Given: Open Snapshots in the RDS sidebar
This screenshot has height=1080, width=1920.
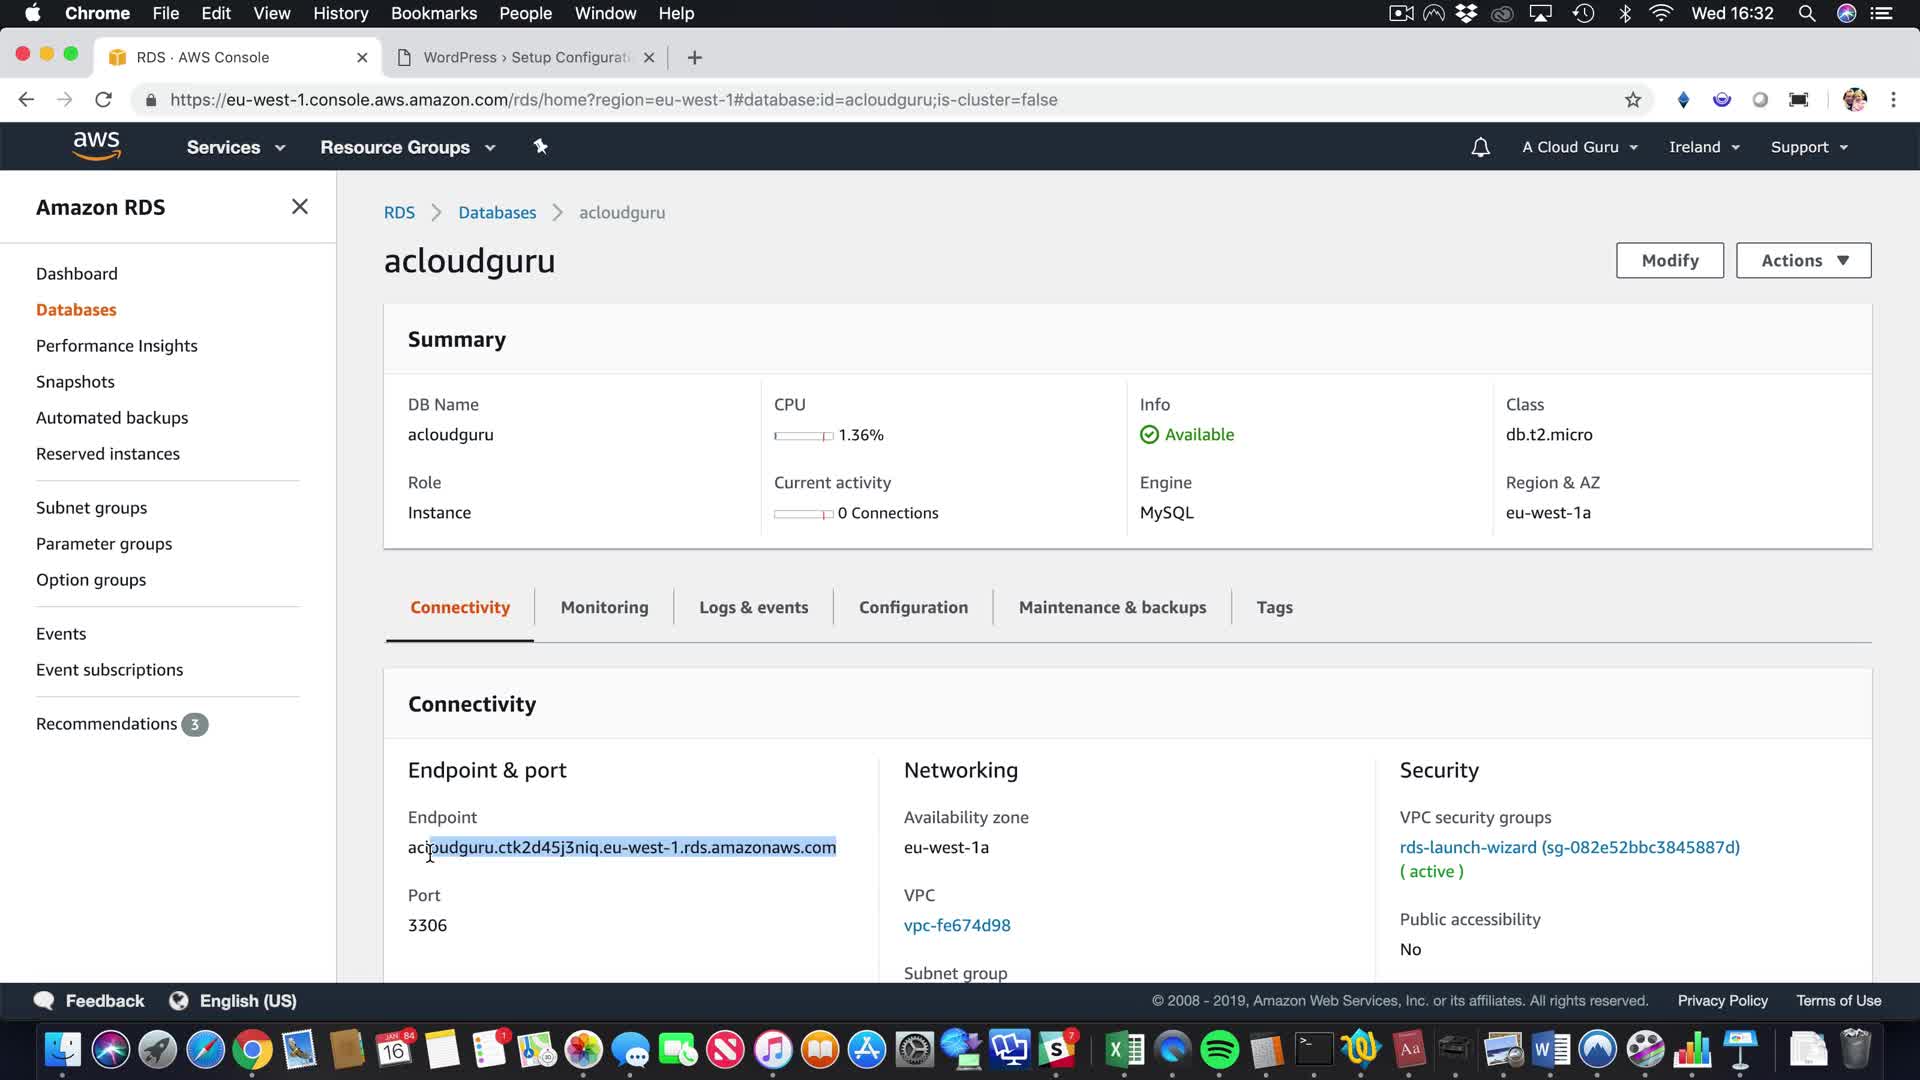Looking at the screenshot, I should click(75, 382).
